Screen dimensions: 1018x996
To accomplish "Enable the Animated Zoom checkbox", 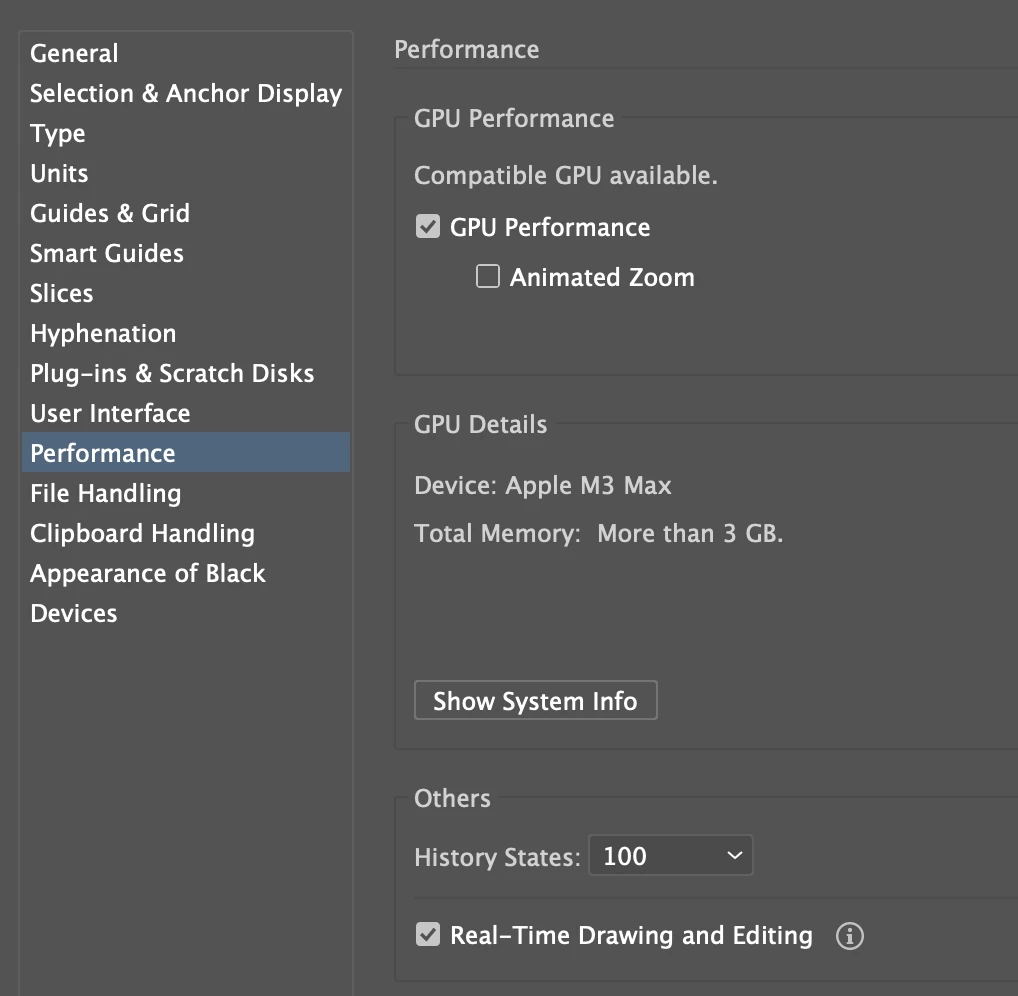I will point(488,277).
